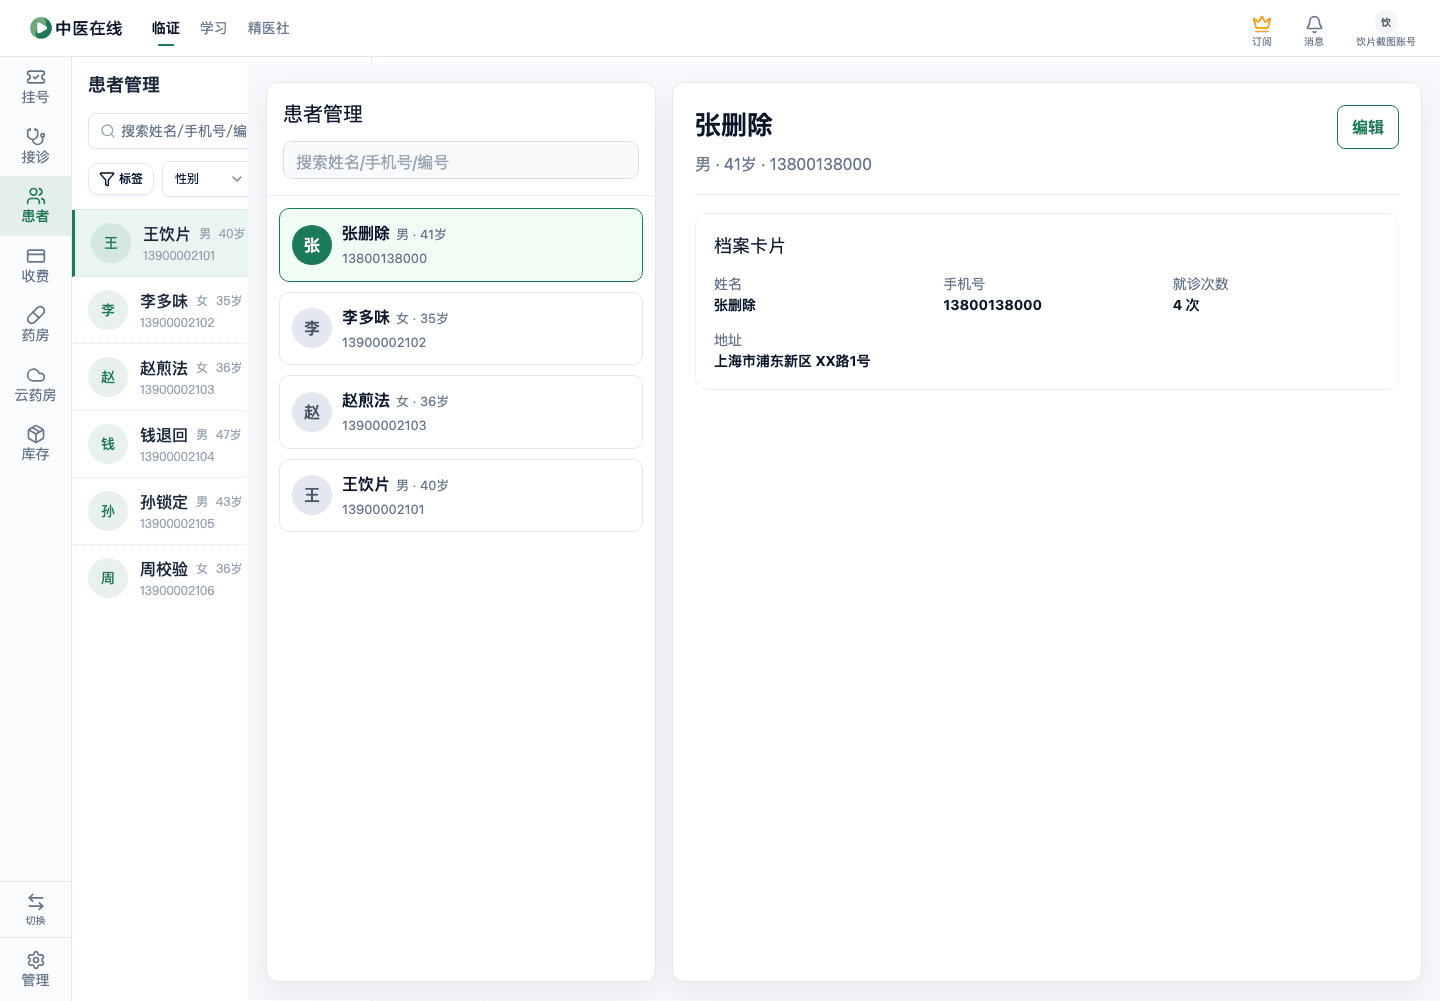
Task: Click the 李 avatar in 李多味 card
Action: pos(312,328)
